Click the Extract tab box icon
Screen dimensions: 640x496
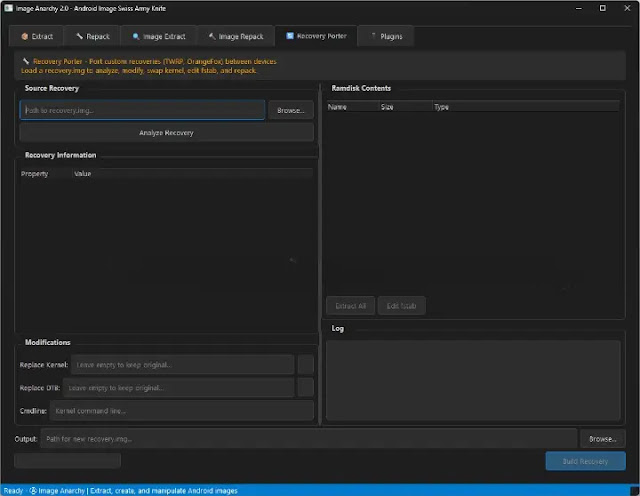25,36
